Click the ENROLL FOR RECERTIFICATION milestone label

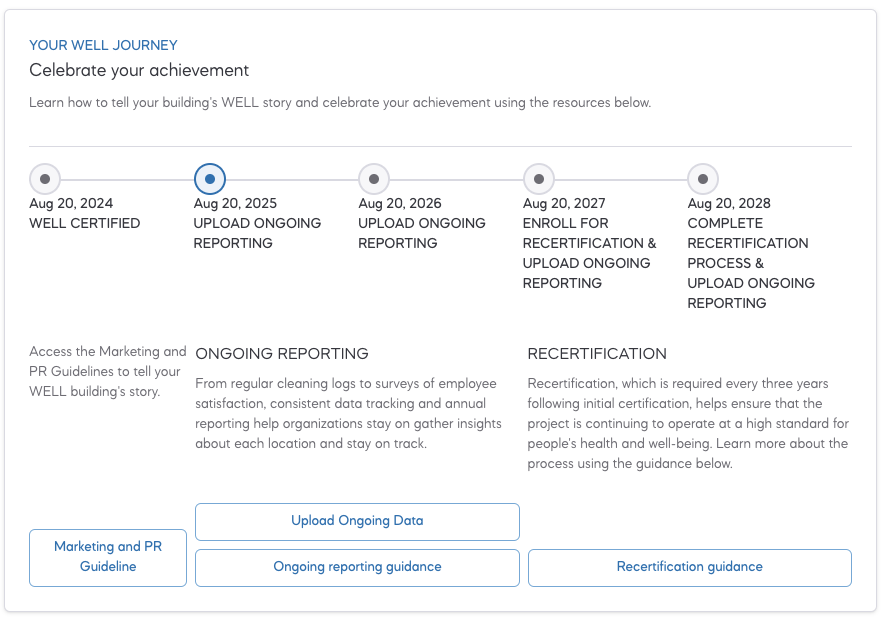click(590, 253)
